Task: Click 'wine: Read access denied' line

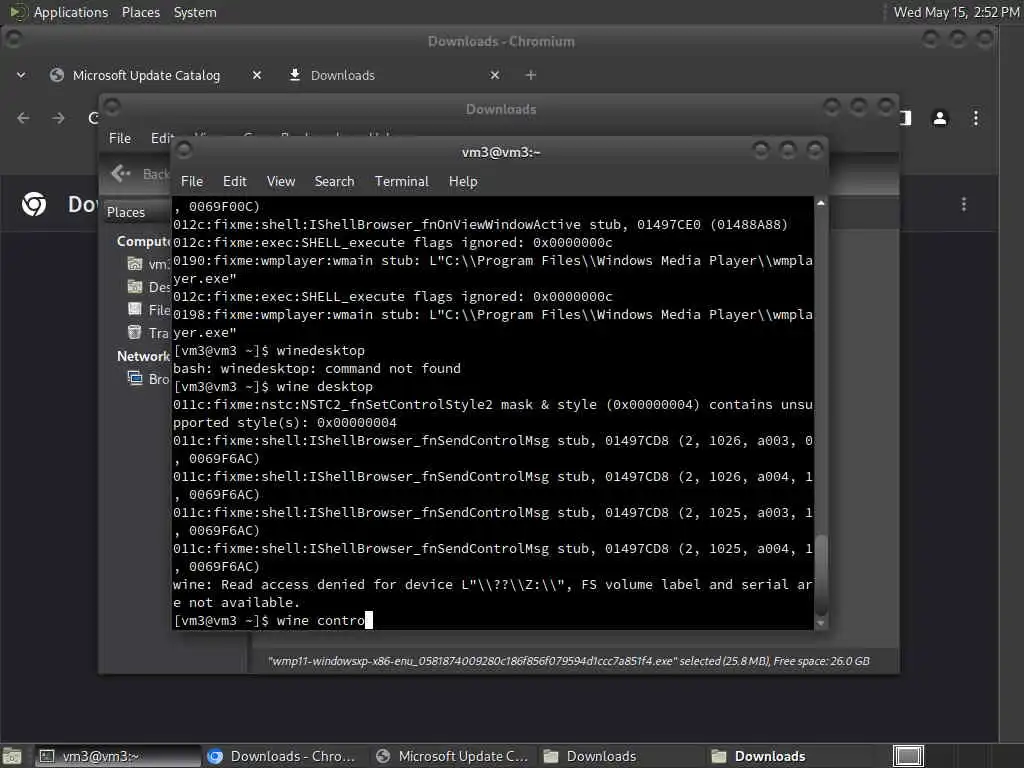Action: pyautogui.click(x=493, y=594)
